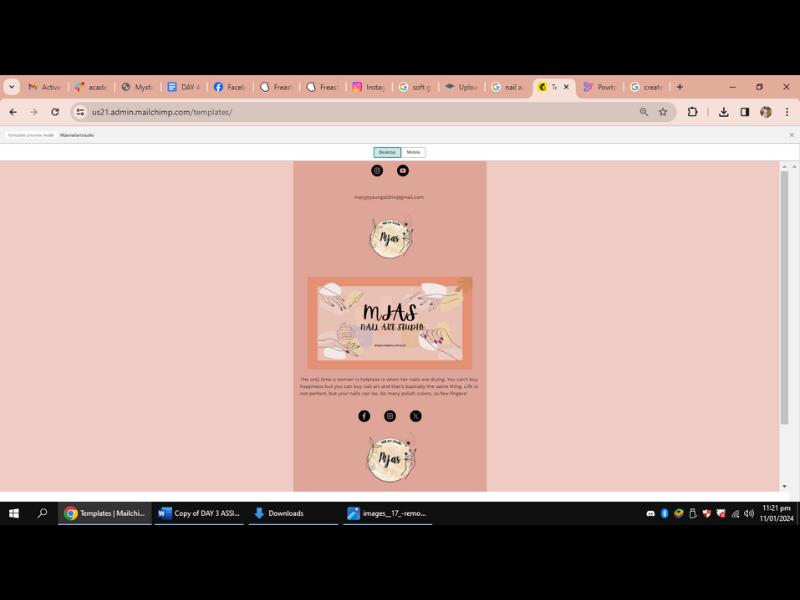800x600 pixels.
Task: Open the Word document in the taskbar
Action: [x=199, y=513]
